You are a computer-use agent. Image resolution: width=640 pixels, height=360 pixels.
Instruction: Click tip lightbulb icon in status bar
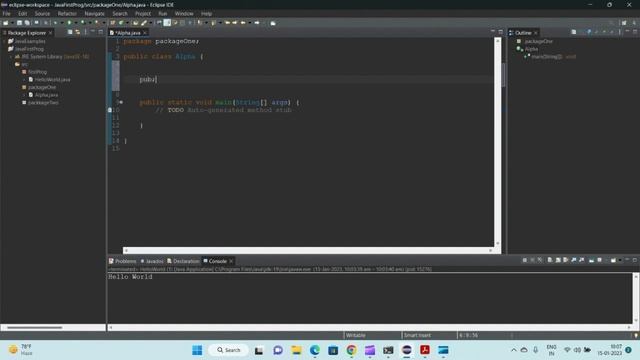[636, 336]
